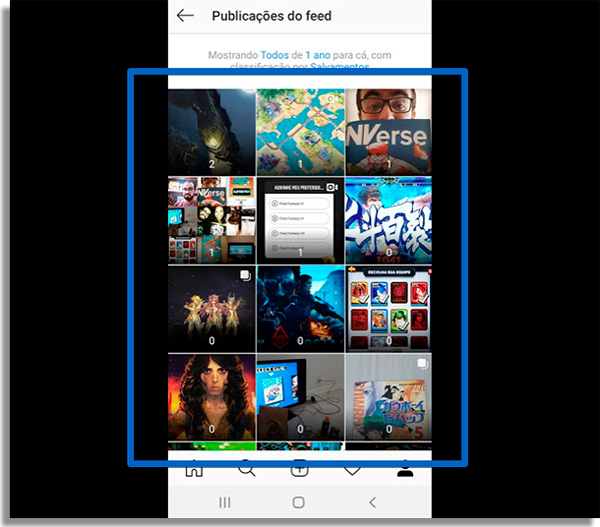Change the '1 ano' period link
Screen dimensions: 600x527
pos(318,55)
